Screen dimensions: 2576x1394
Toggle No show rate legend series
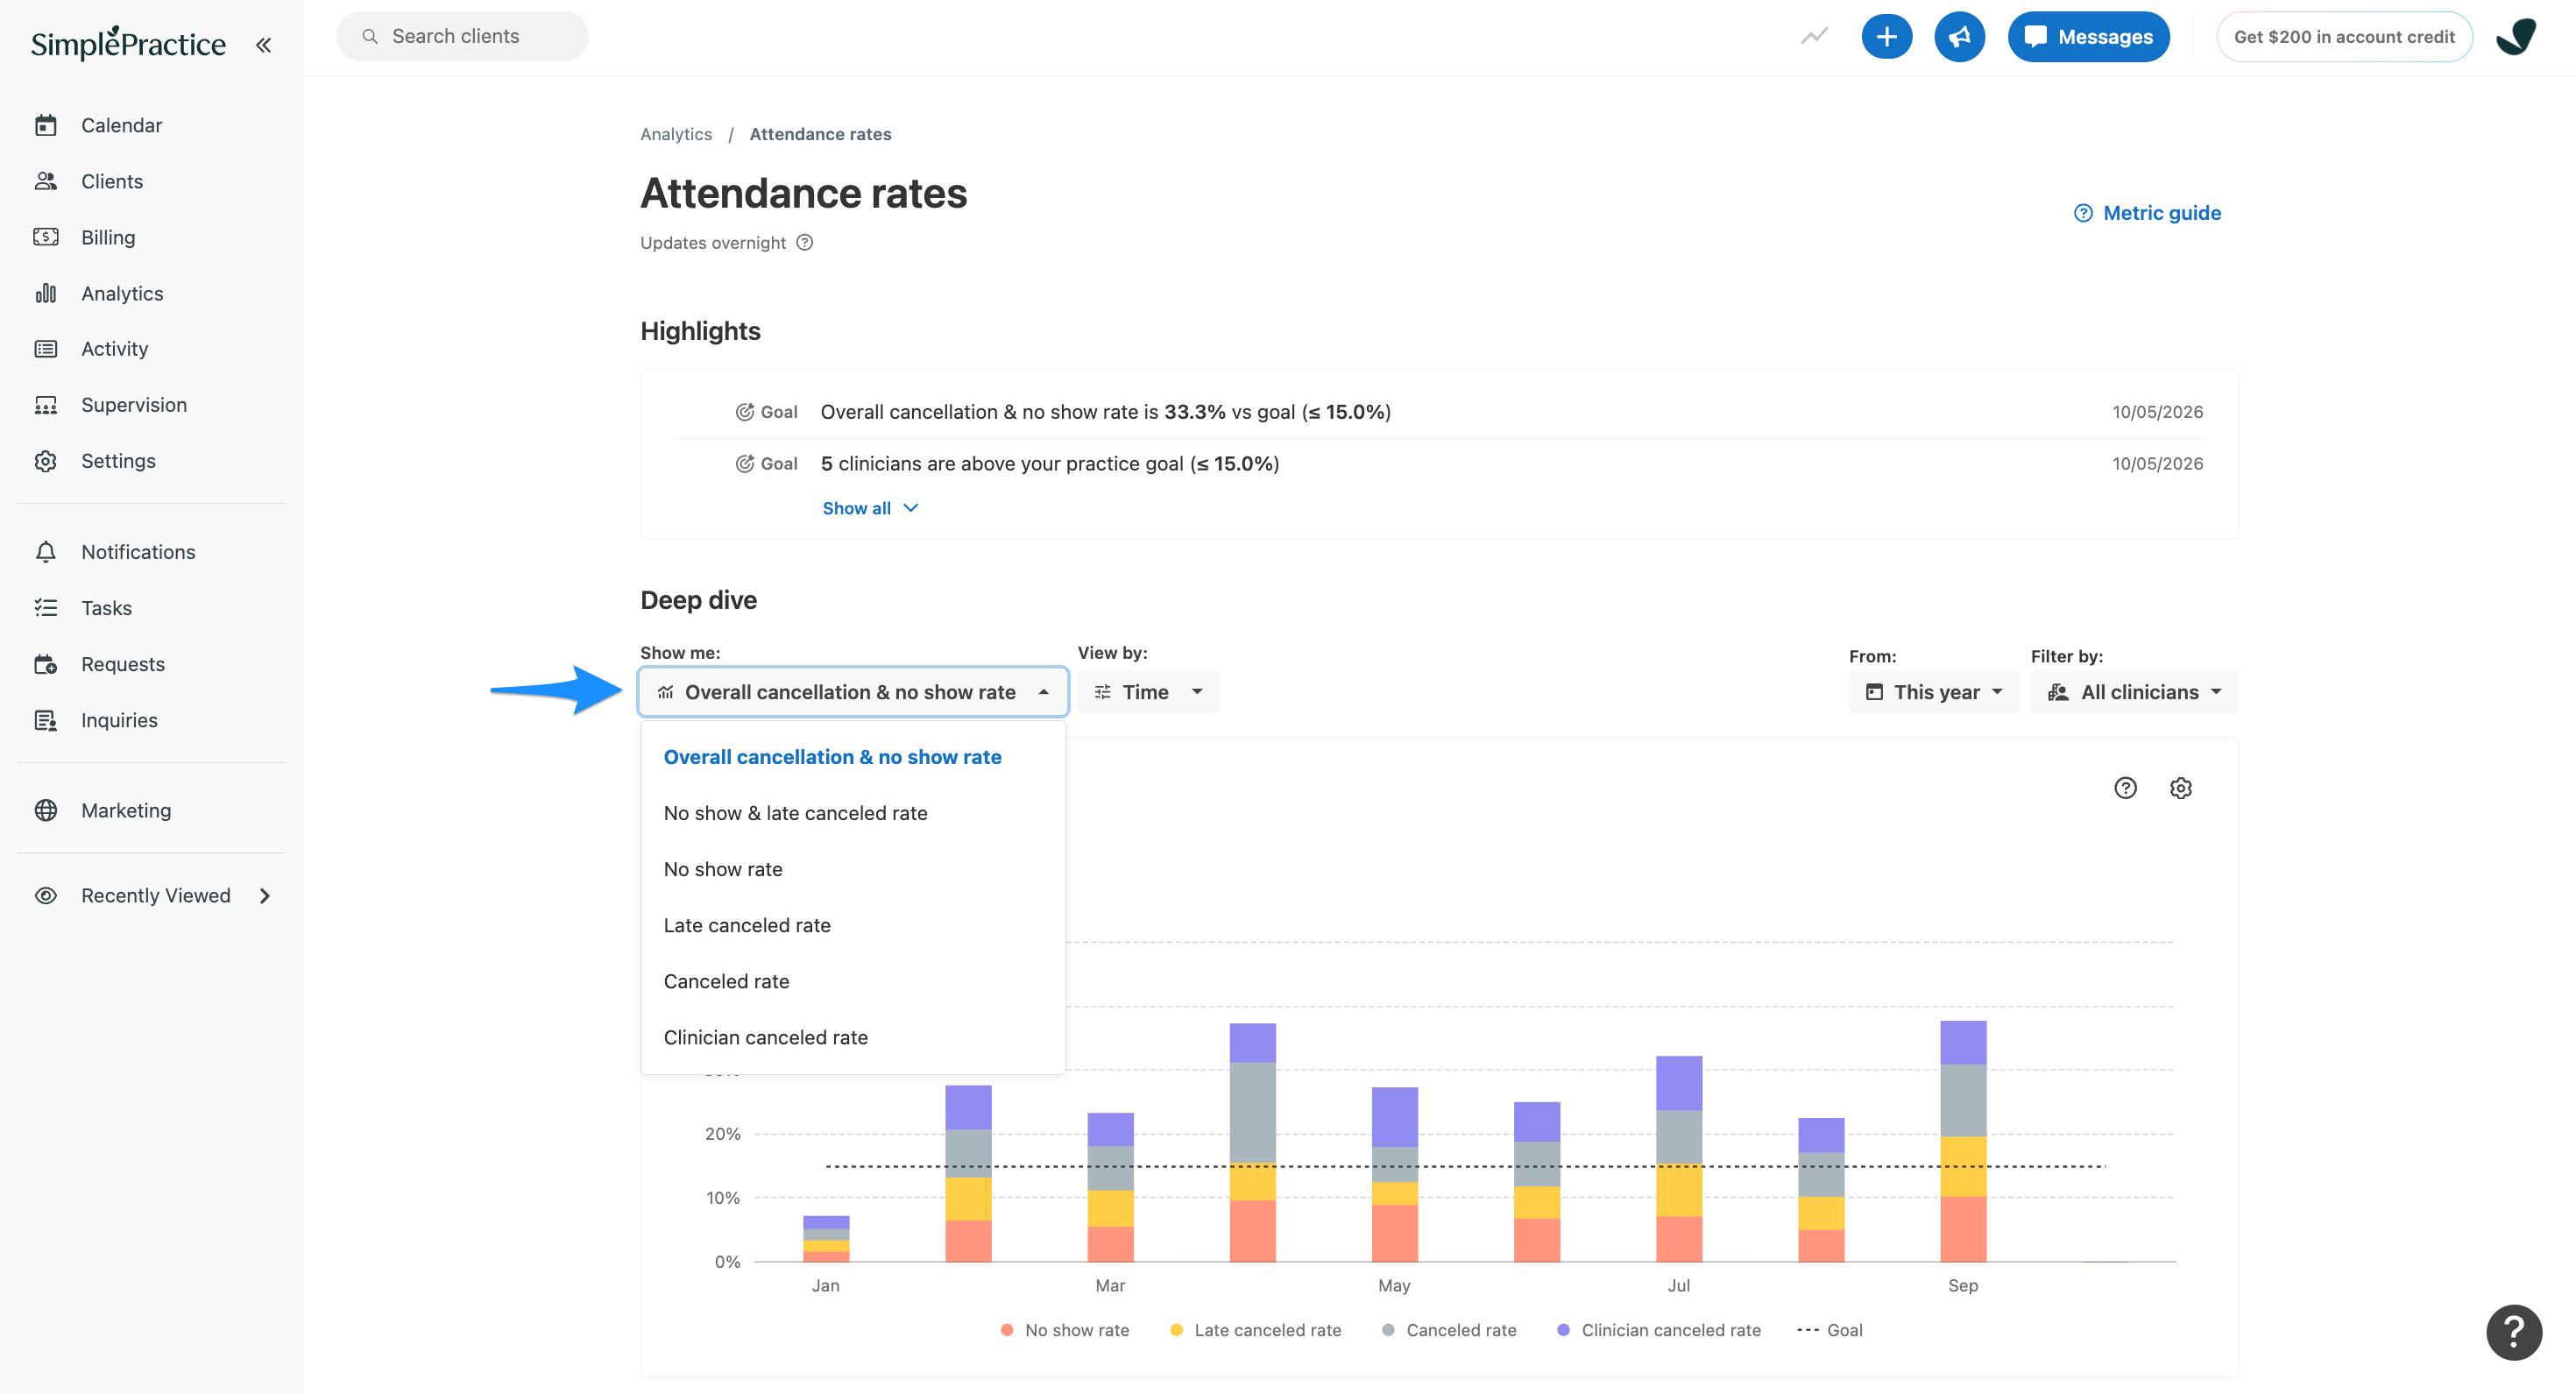(x=1065, y=1330)
